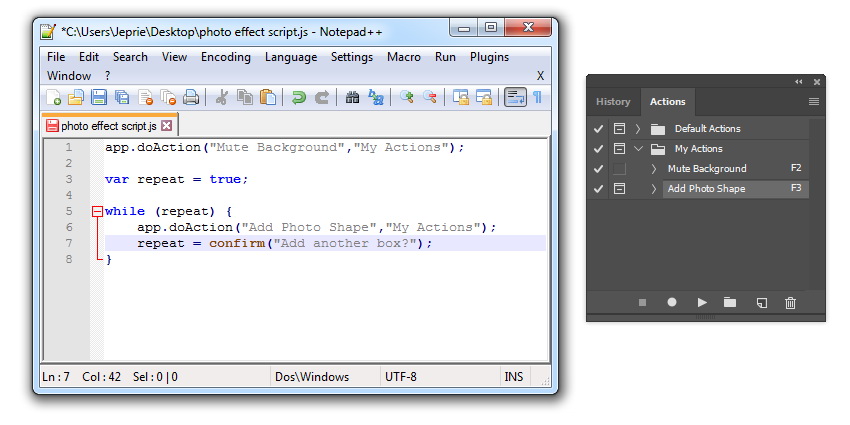Toggle checkmark for Add Photo Shape action
Screen dimensions: 850x425
pyautogui.click(x=598, y=189)
